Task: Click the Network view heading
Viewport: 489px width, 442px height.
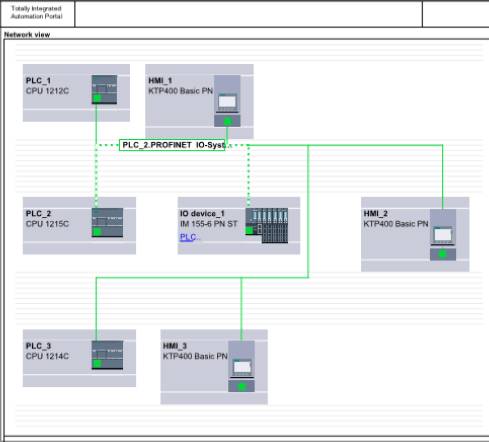Action: 27,35
